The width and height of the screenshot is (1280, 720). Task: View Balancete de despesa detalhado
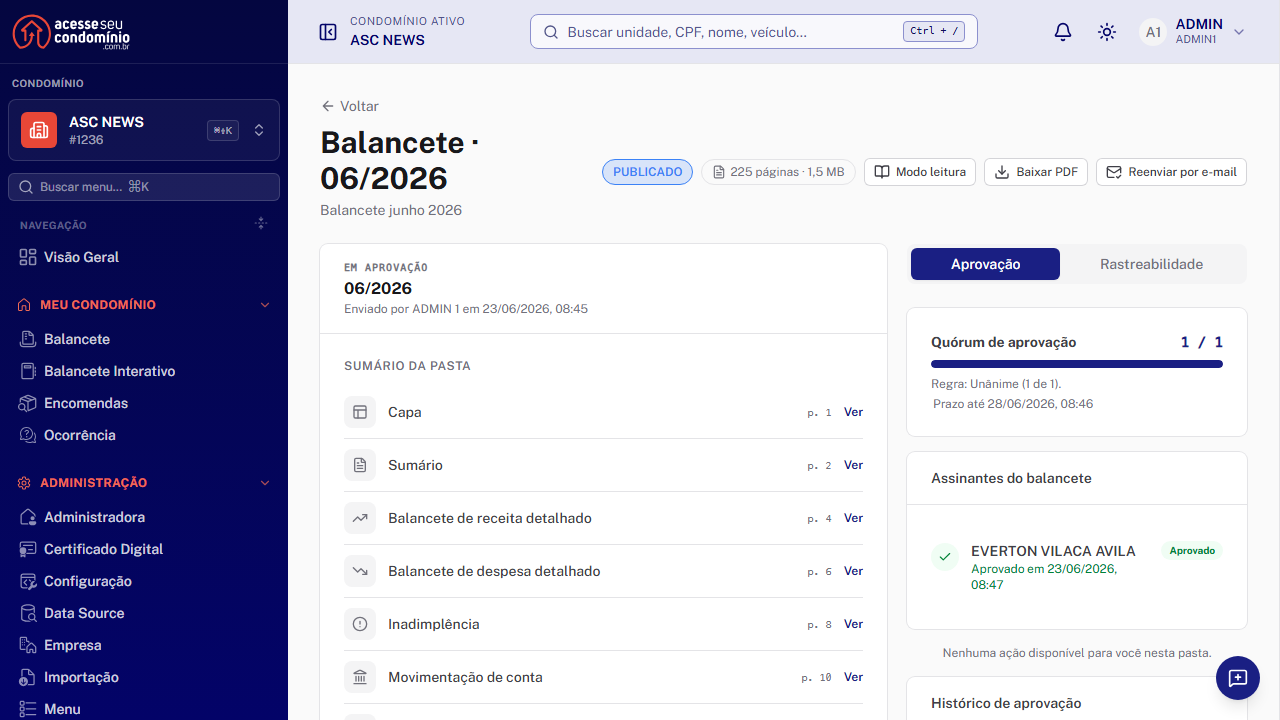click(x=853, y=571)
